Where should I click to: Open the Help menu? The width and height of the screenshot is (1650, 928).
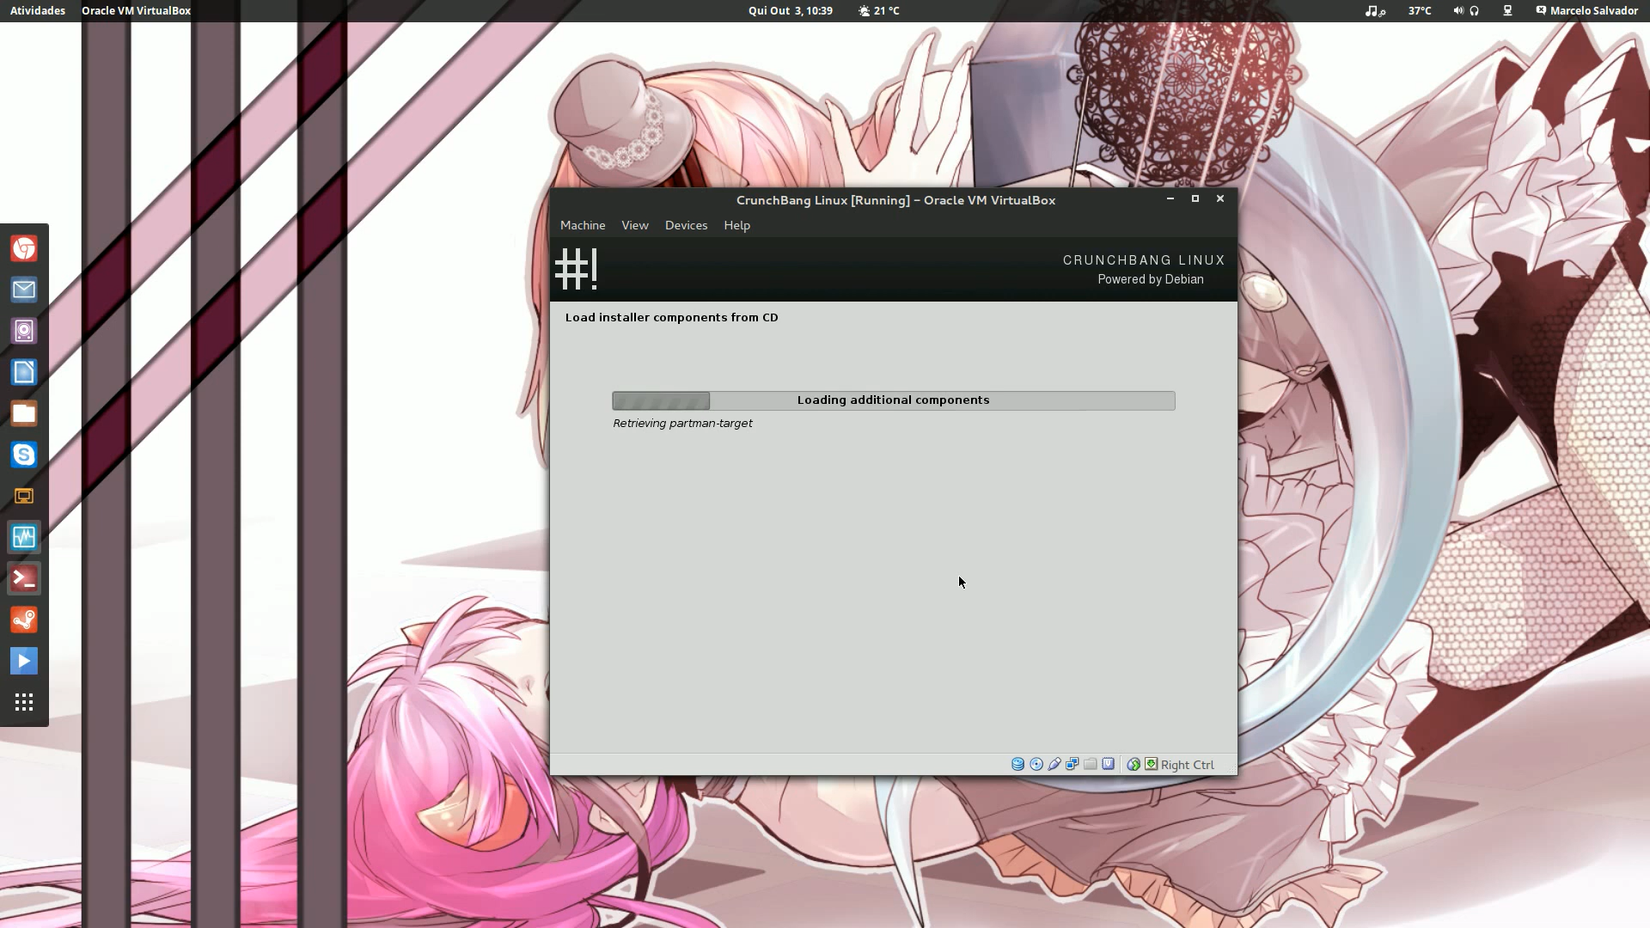[x=737, y=225]
